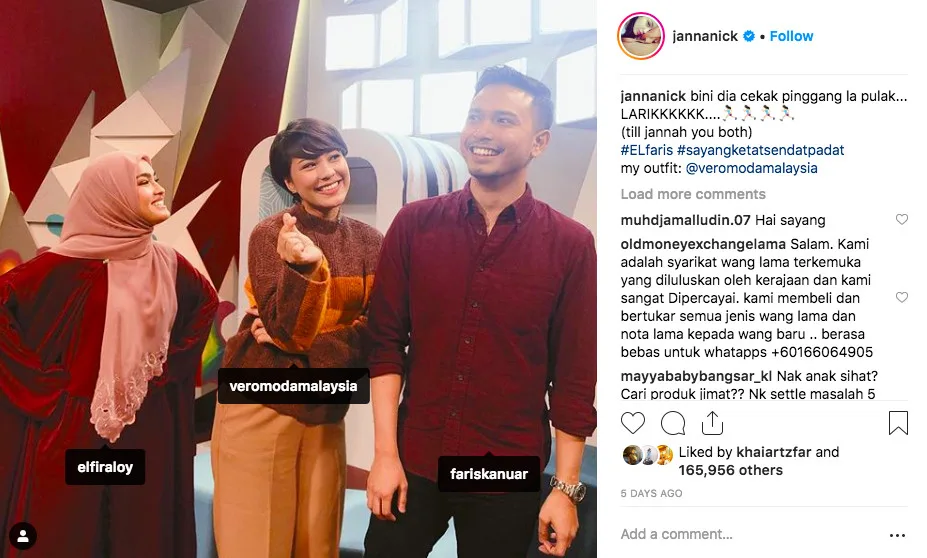The height and width of the screenshot is (558, 927).
Task: Visit @veromodamalaysia mention in caption
Action: click(751, 168)
